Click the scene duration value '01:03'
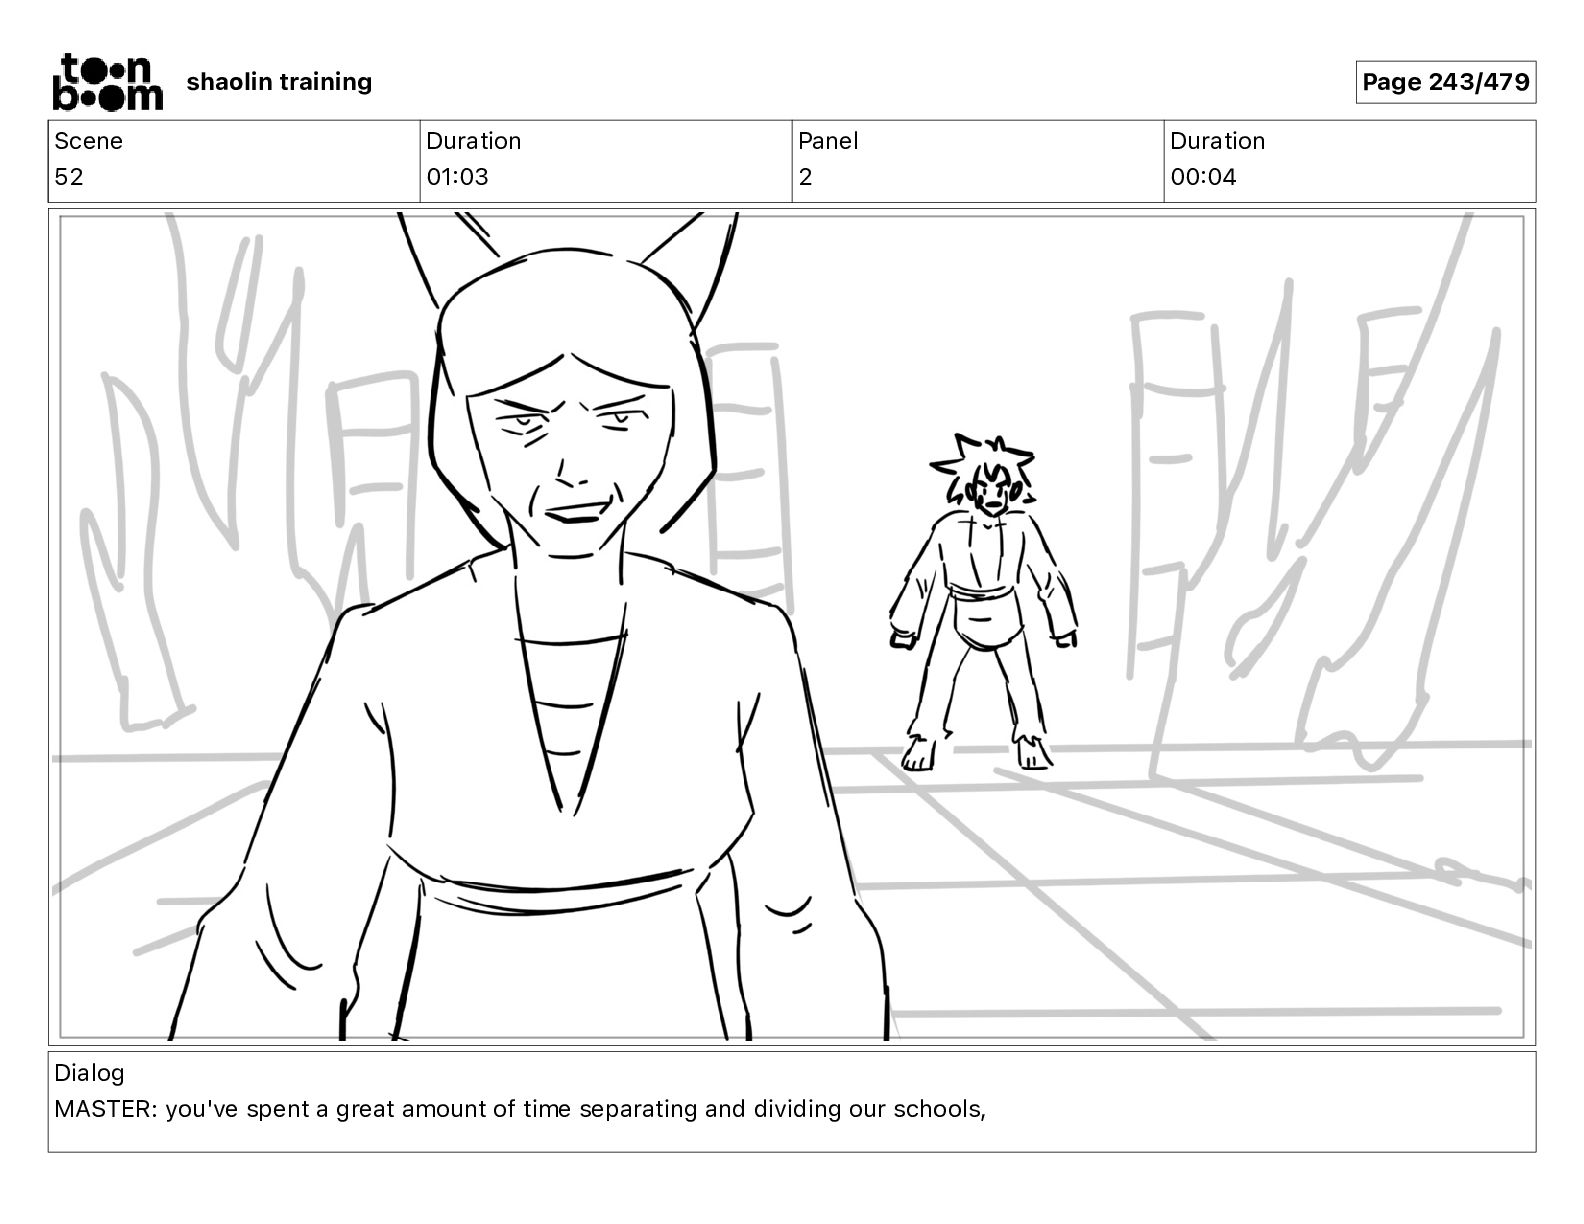 tap(457, 177)
